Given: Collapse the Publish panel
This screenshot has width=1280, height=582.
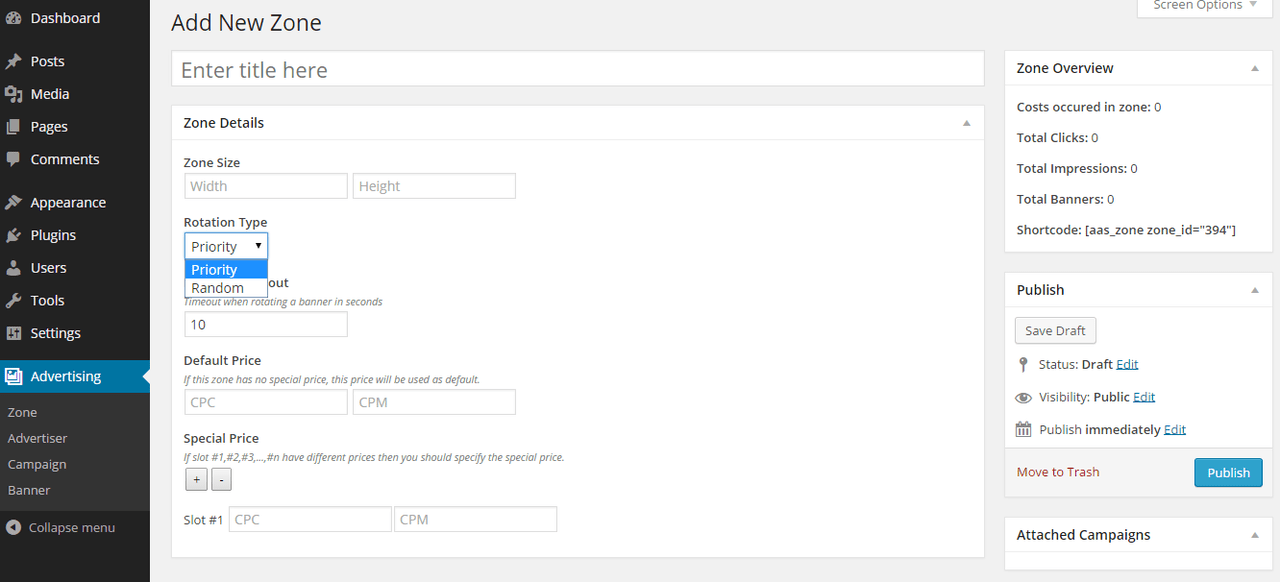Looking at the screenshot, I should (x=1254, y=290).
